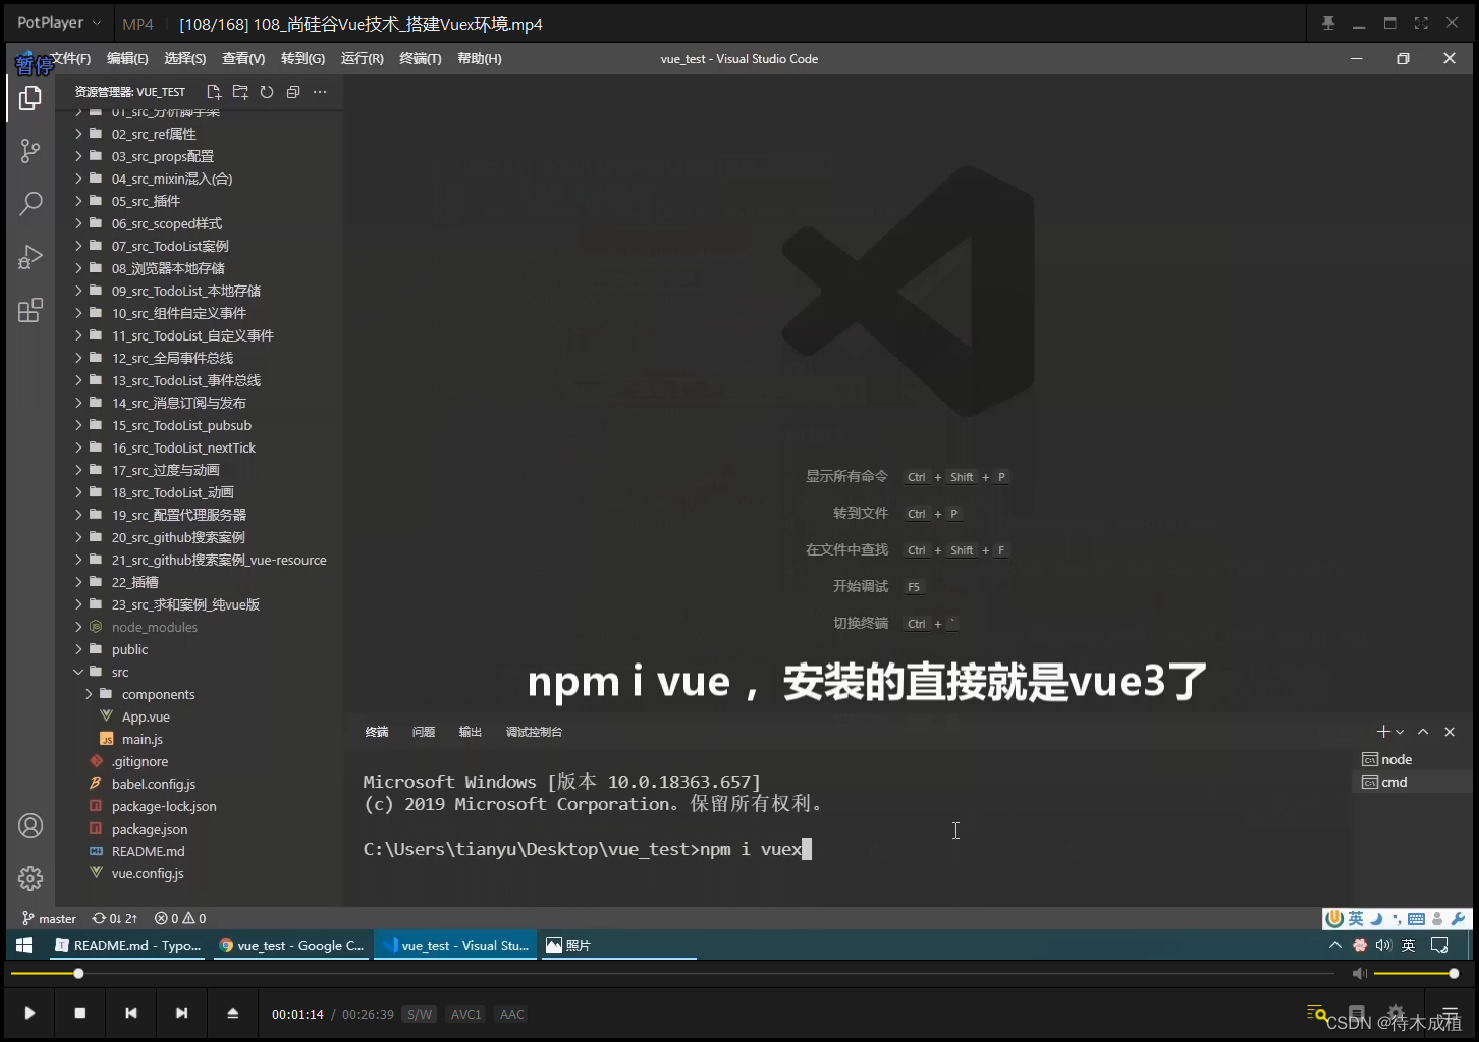Open the 选择(S) menu
Viewport: 1479px width, 1042px height.
point(185,58)
